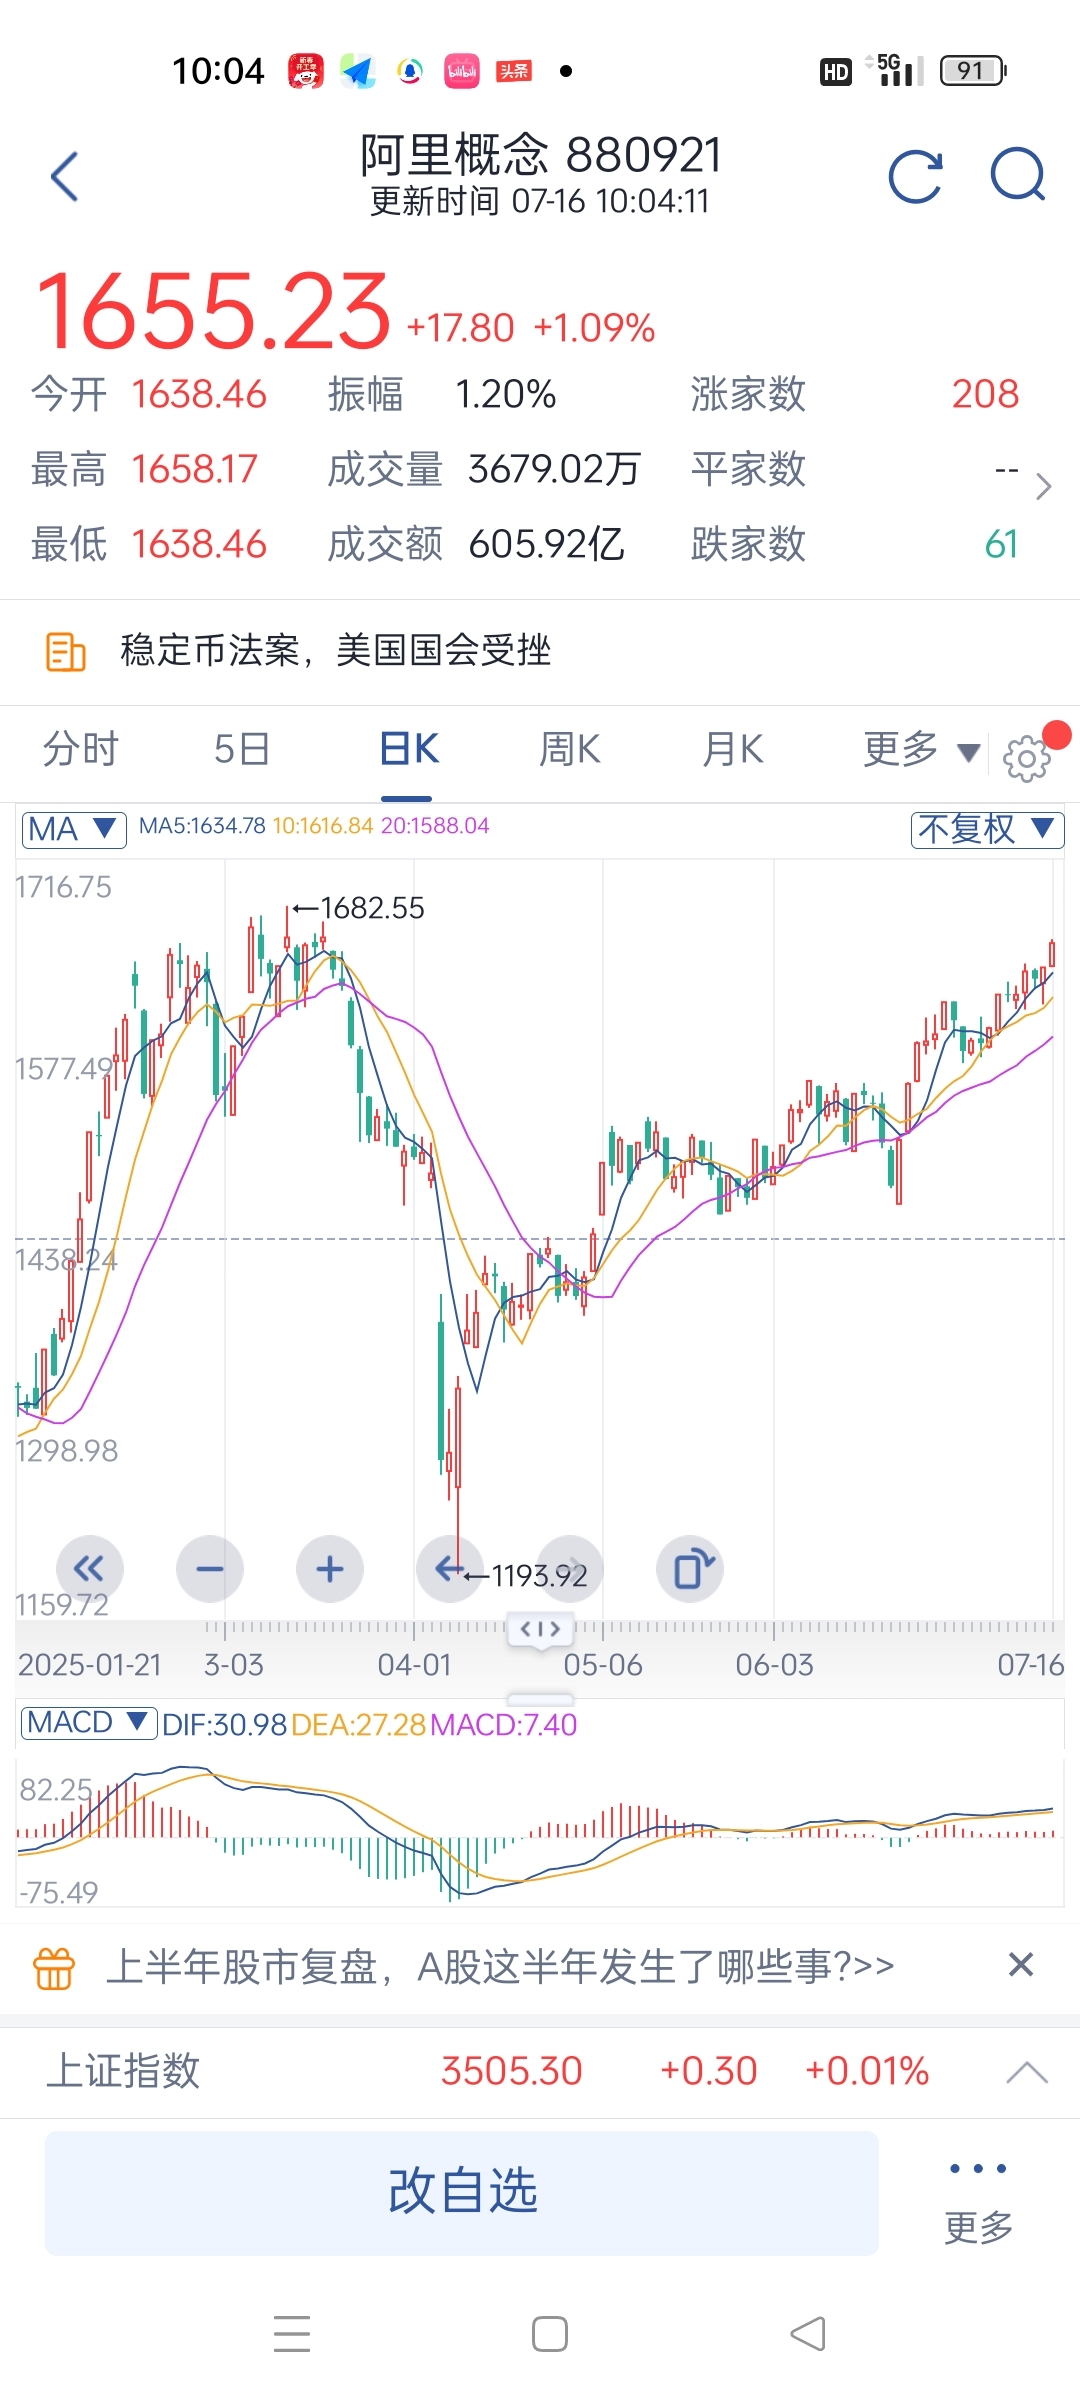Open the 稳定币法案 news headline

pyautogui.click(x=336, y=651)
